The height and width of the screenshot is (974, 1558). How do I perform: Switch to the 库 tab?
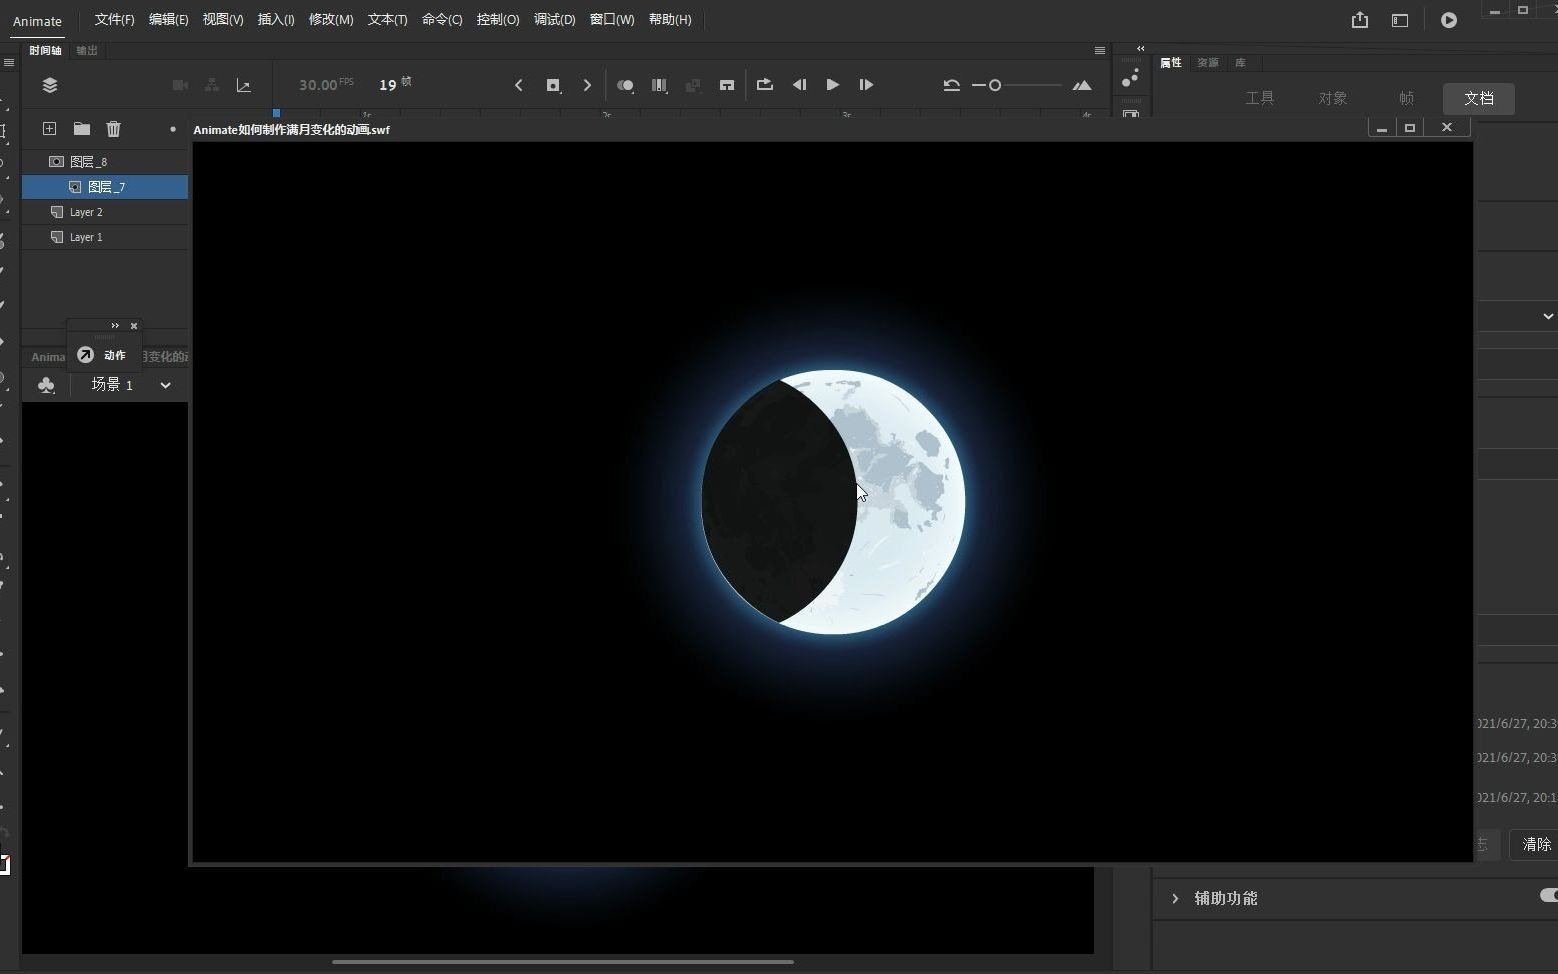(x=1240, y=63)
